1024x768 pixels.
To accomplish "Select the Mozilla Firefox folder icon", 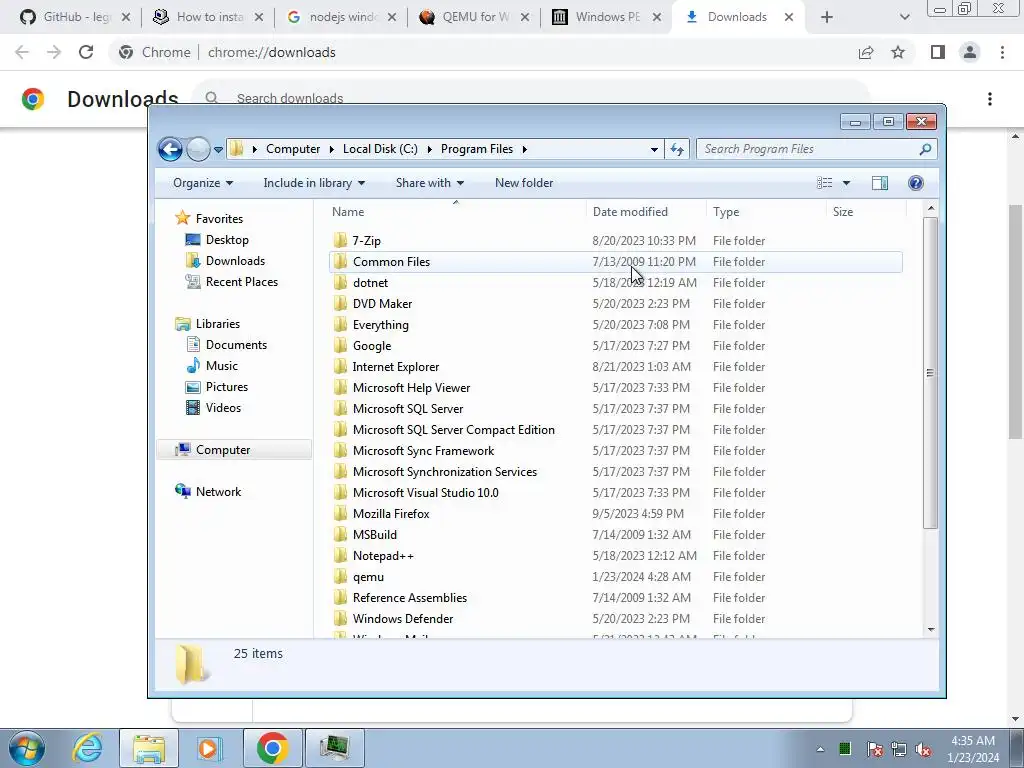I will [x=340, y=513].
